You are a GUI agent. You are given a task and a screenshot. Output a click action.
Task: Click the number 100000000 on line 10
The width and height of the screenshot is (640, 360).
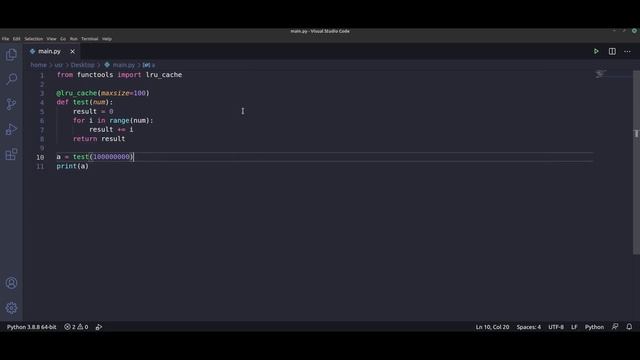click(x=111, y=157)
